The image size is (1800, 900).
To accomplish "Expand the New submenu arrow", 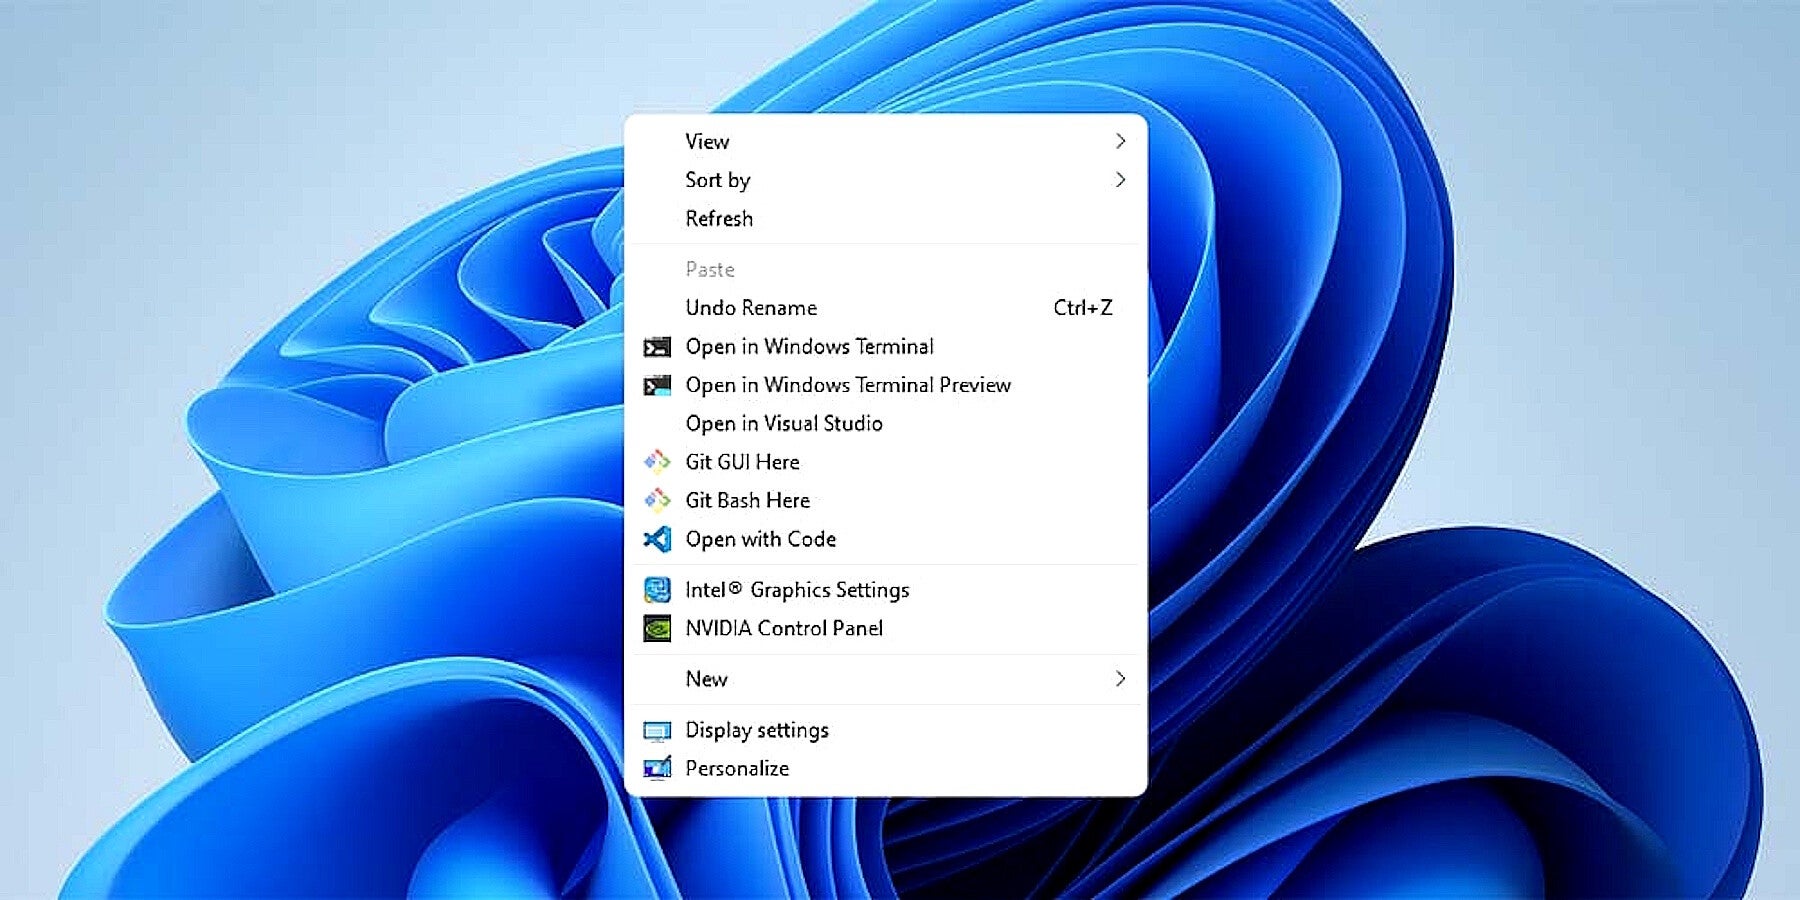I will point(1120,678).
